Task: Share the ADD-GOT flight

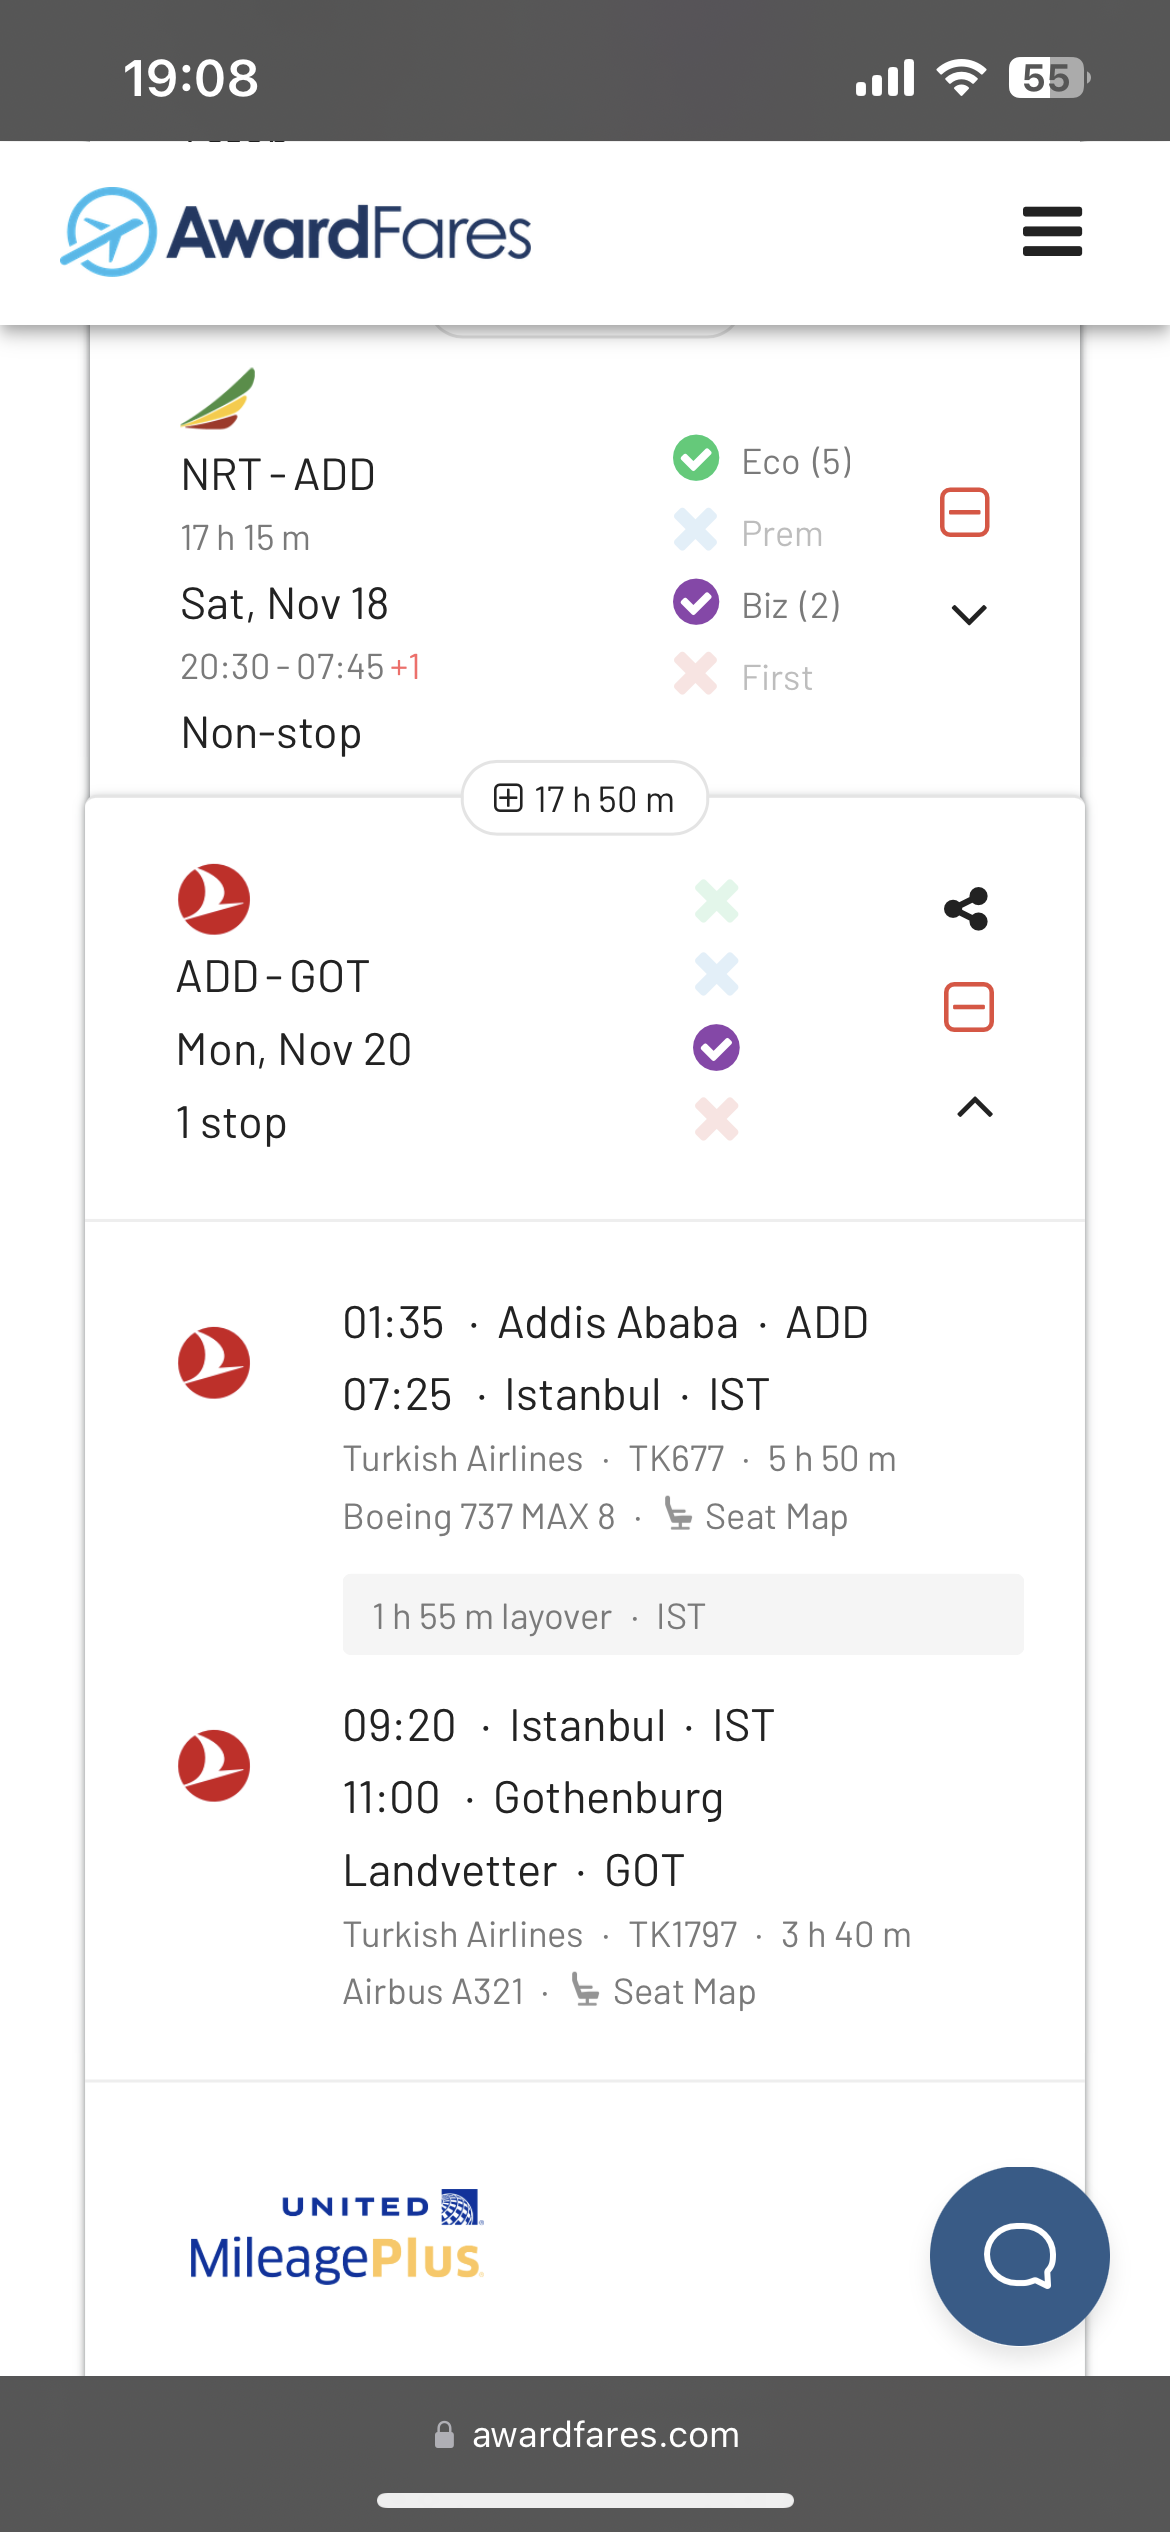Action: click(966, 909)
